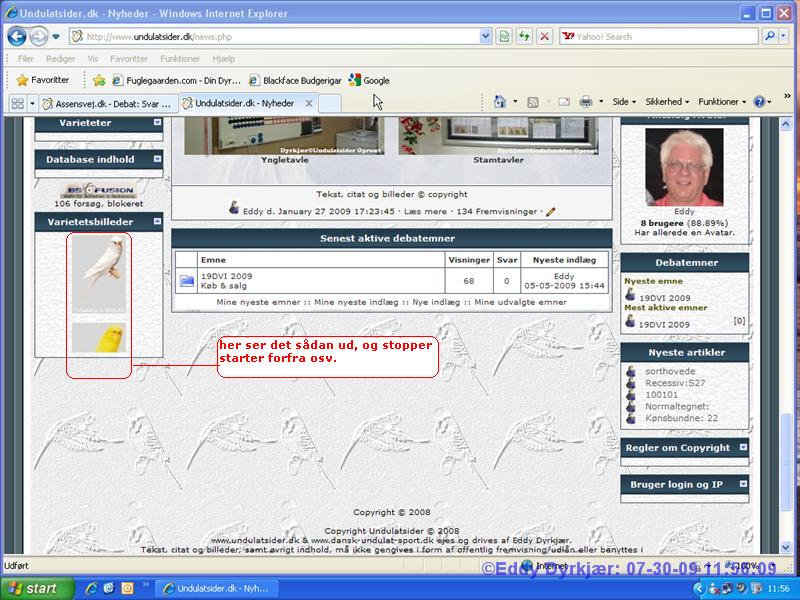Click the Read Mail envelope icon

[564, 102]
